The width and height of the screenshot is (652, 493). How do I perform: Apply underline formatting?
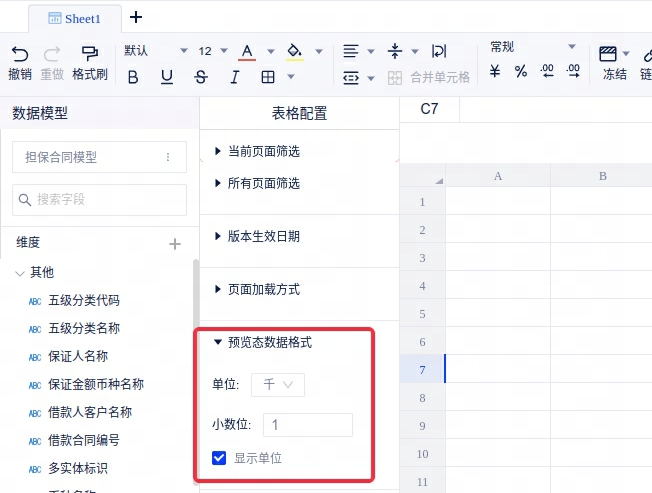(x=167, y=77)
